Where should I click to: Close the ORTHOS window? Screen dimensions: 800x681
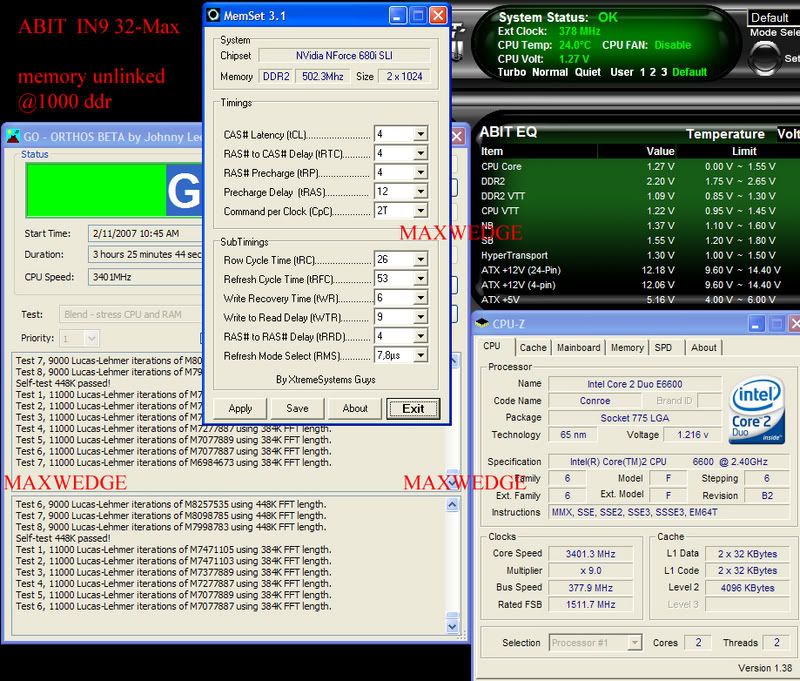[457, 136]
